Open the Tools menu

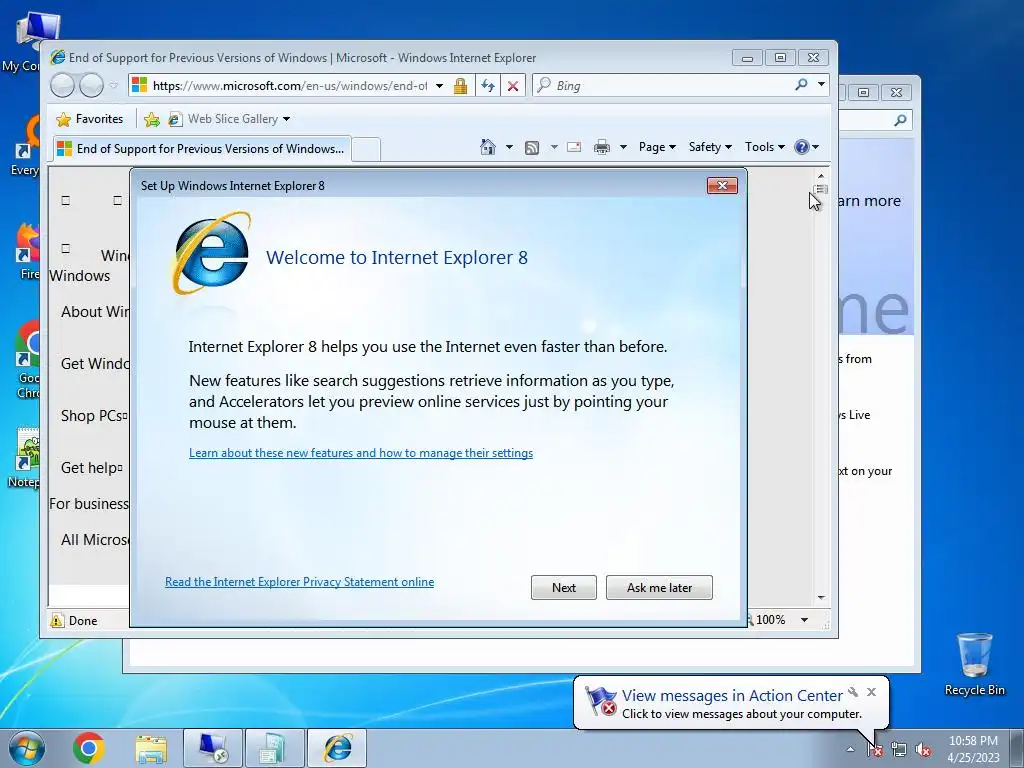point(765,147)
